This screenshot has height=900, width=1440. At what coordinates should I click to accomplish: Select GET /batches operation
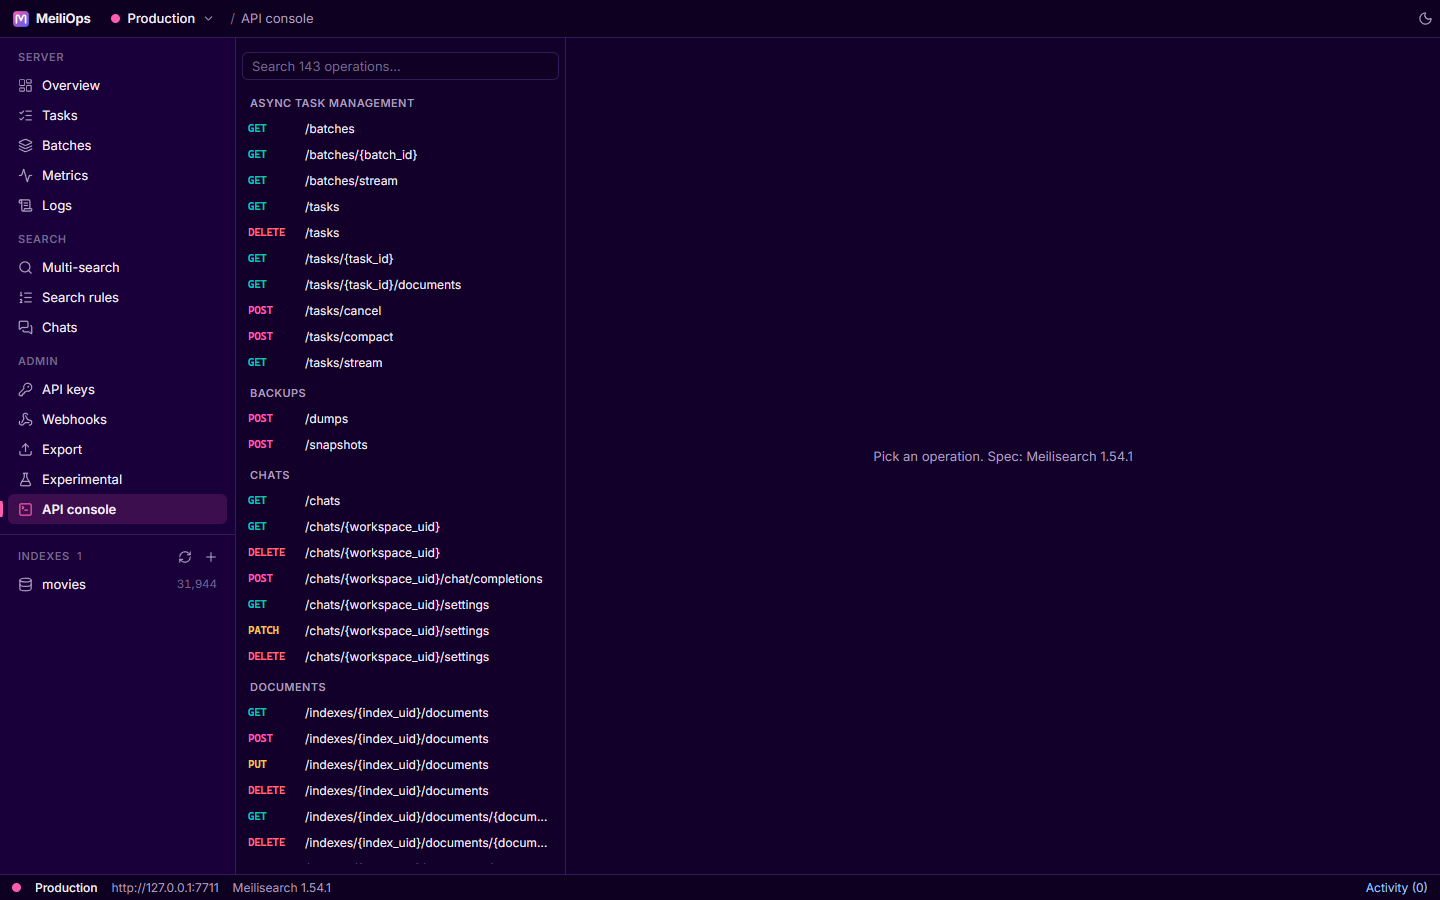point(400,128)
